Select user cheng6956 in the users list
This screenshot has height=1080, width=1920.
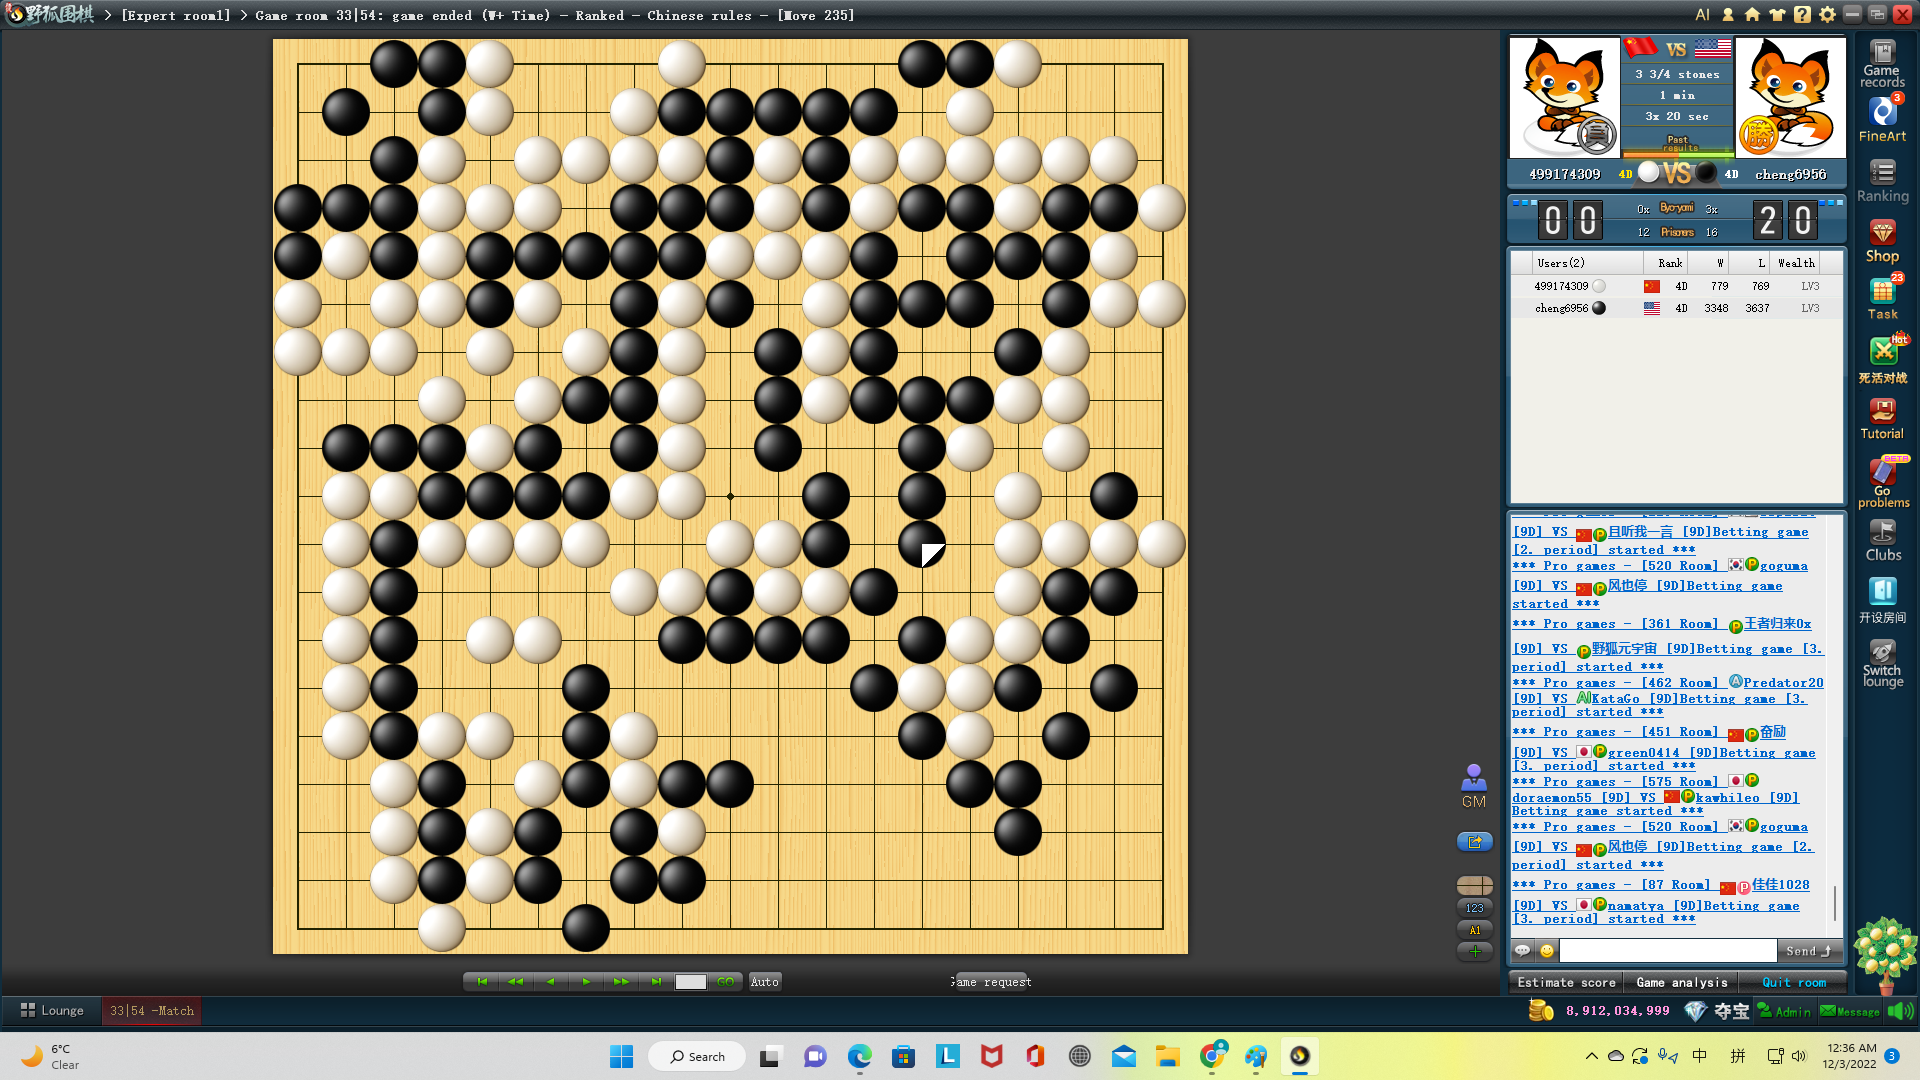(1676, 308)
